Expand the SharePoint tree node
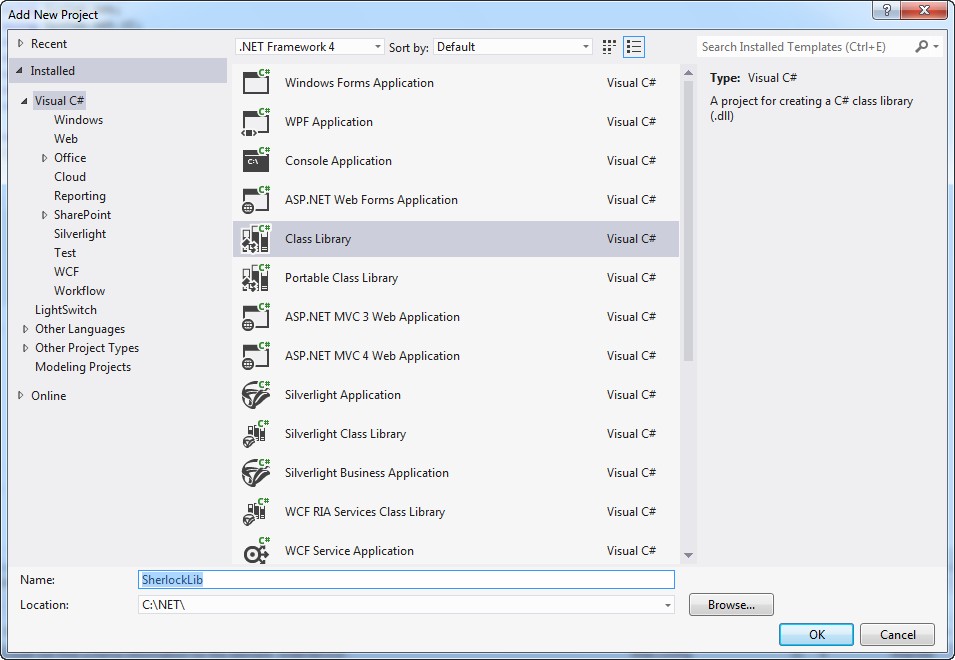The height and width of the screenshot is (660, 955). (44, 215)
